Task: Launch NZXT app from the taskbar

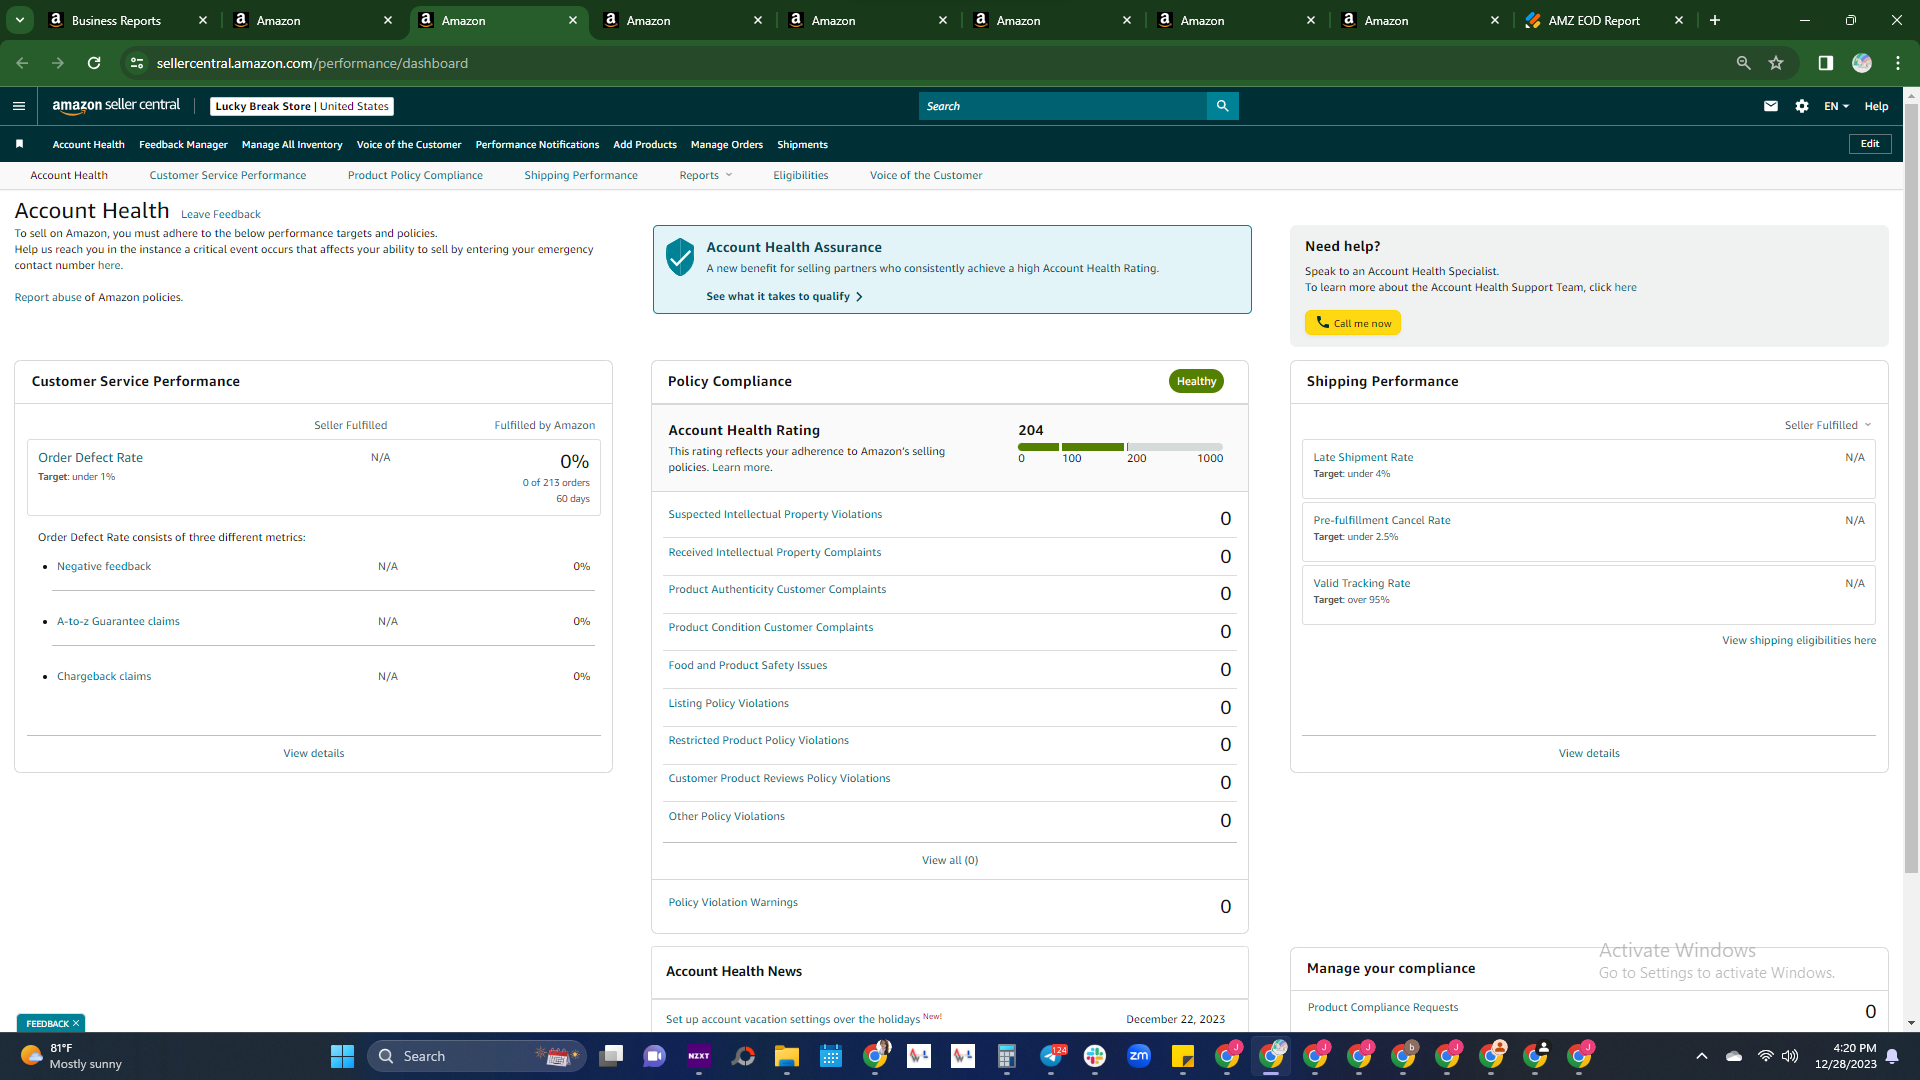Action: click(x=699, y=1056)
